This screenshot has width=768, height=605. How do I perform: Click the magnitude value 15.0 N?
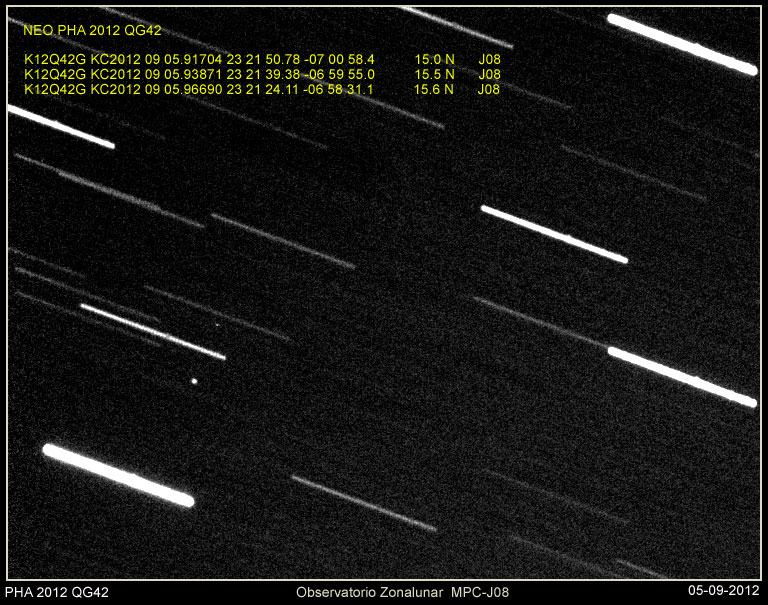[x=434, y=60]
